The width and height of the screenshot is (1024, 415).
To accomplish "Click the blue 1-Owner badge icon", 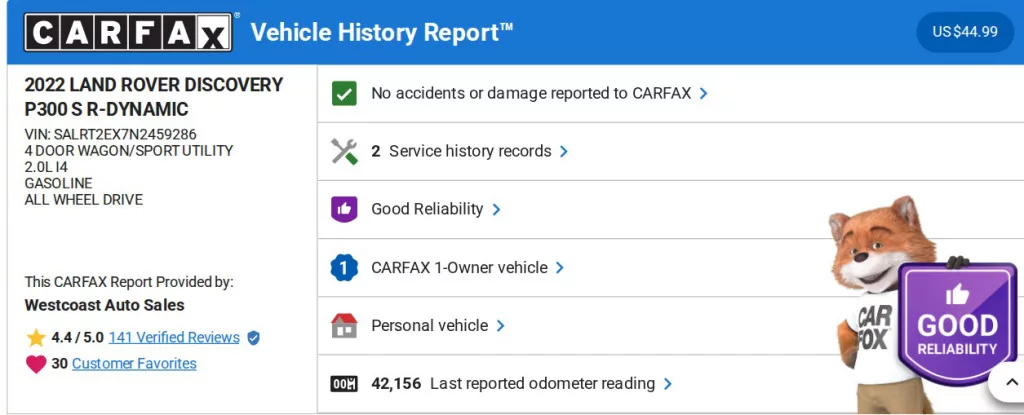I will pyautogui.click(x=344, y=268).
